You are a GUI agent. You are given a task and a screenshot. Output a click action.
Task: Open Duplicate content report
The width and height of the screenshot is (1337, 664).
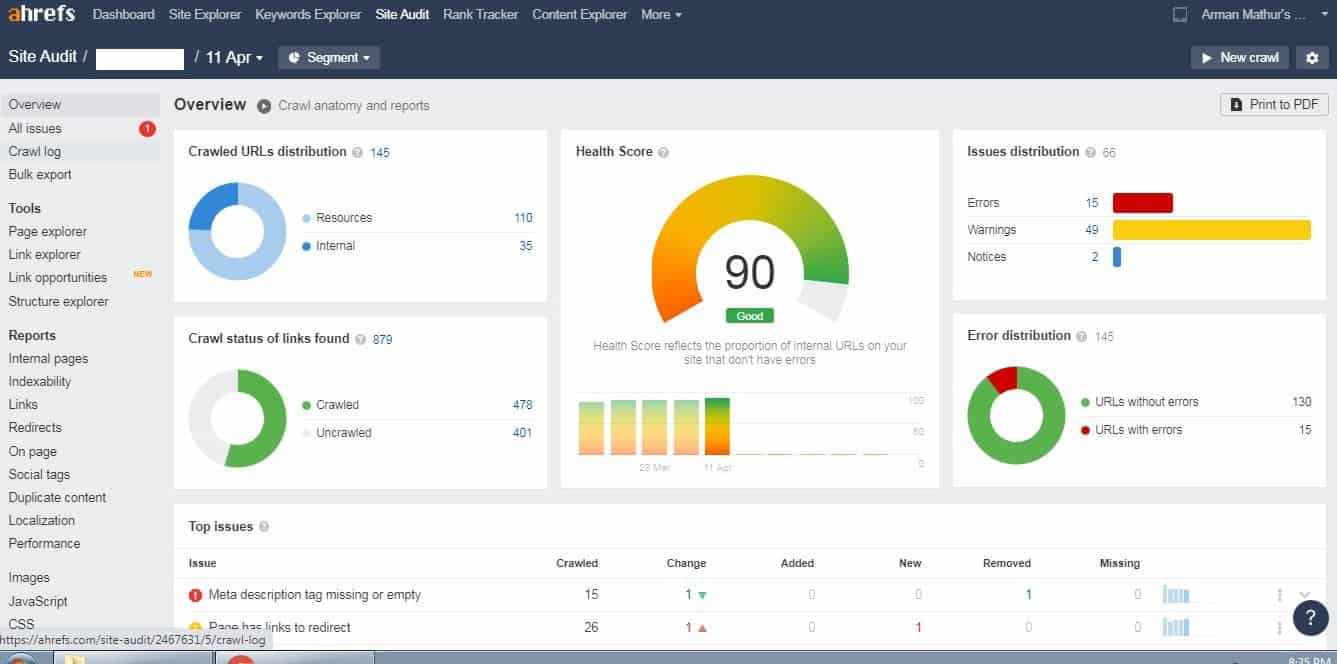(x=57, y=497)
